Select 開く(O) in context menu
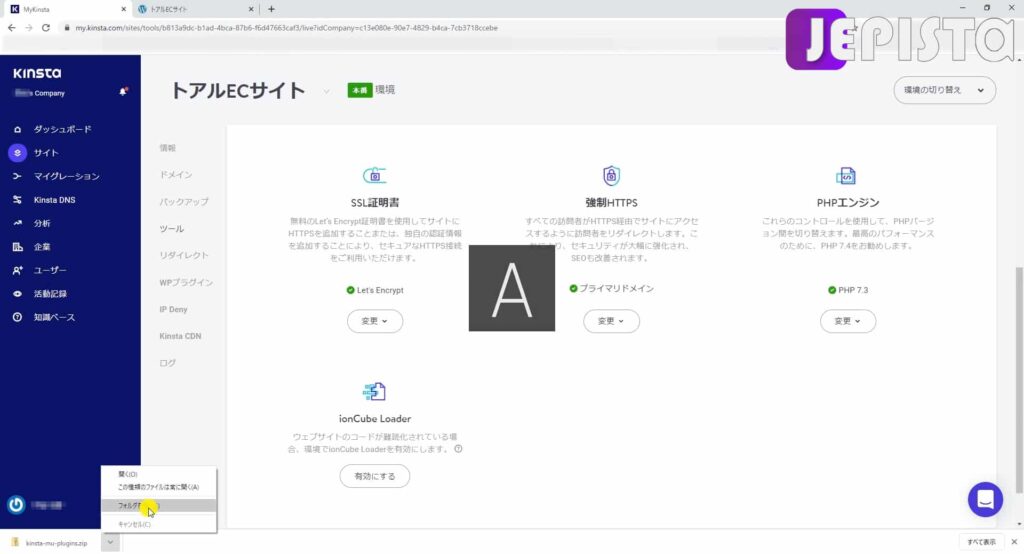The height and width of the screenshot is (554, 1024). tap(159, 474)
